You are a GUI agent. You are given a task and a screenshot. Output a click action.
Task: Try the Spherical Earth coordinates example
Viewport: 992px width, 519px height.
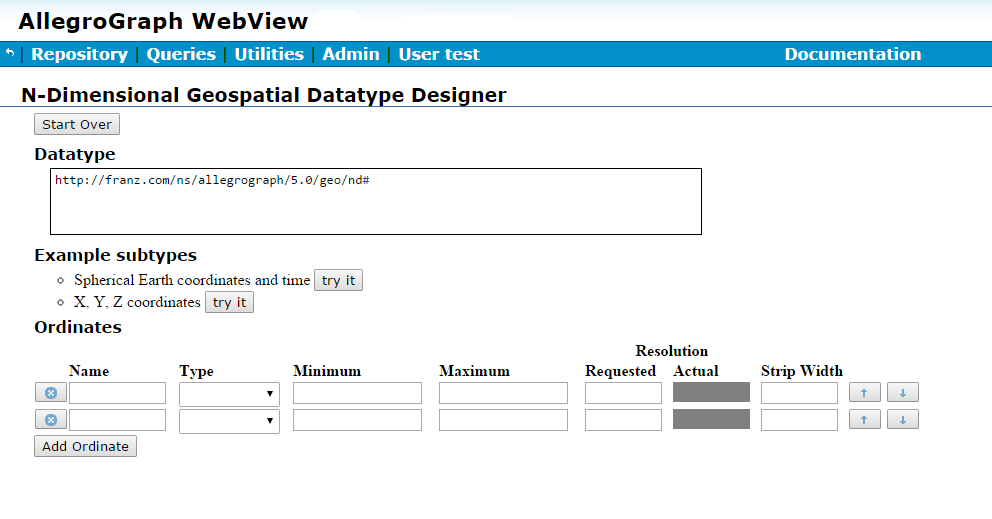(338, 281)
